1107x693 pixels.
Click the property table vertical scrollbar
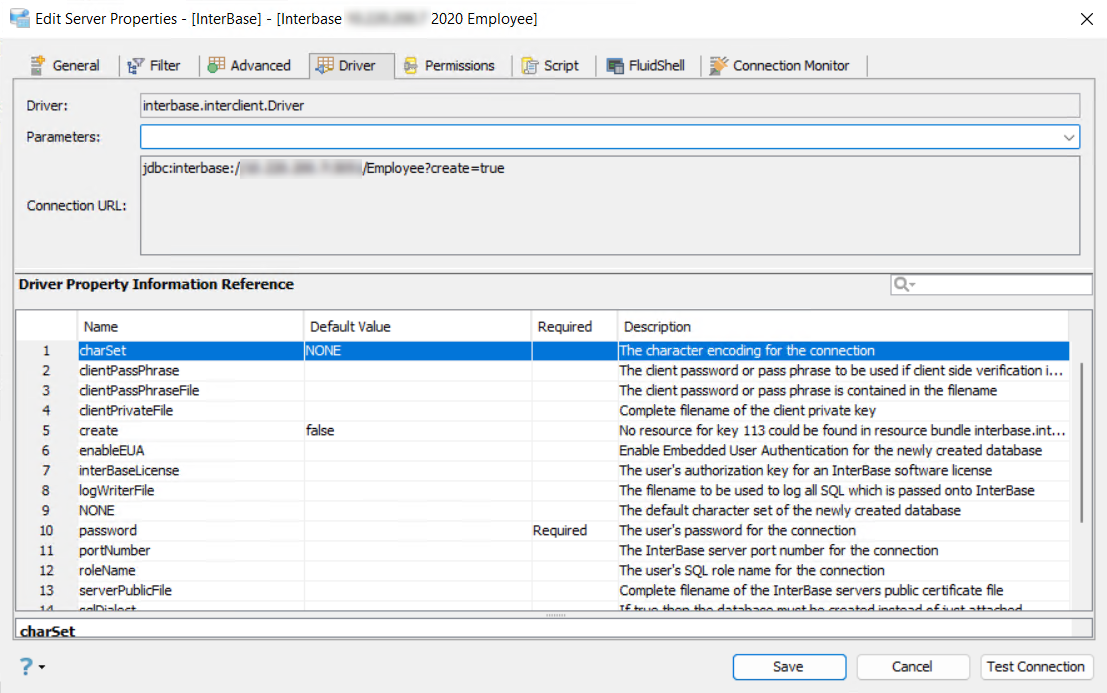tap(1083, 440)
